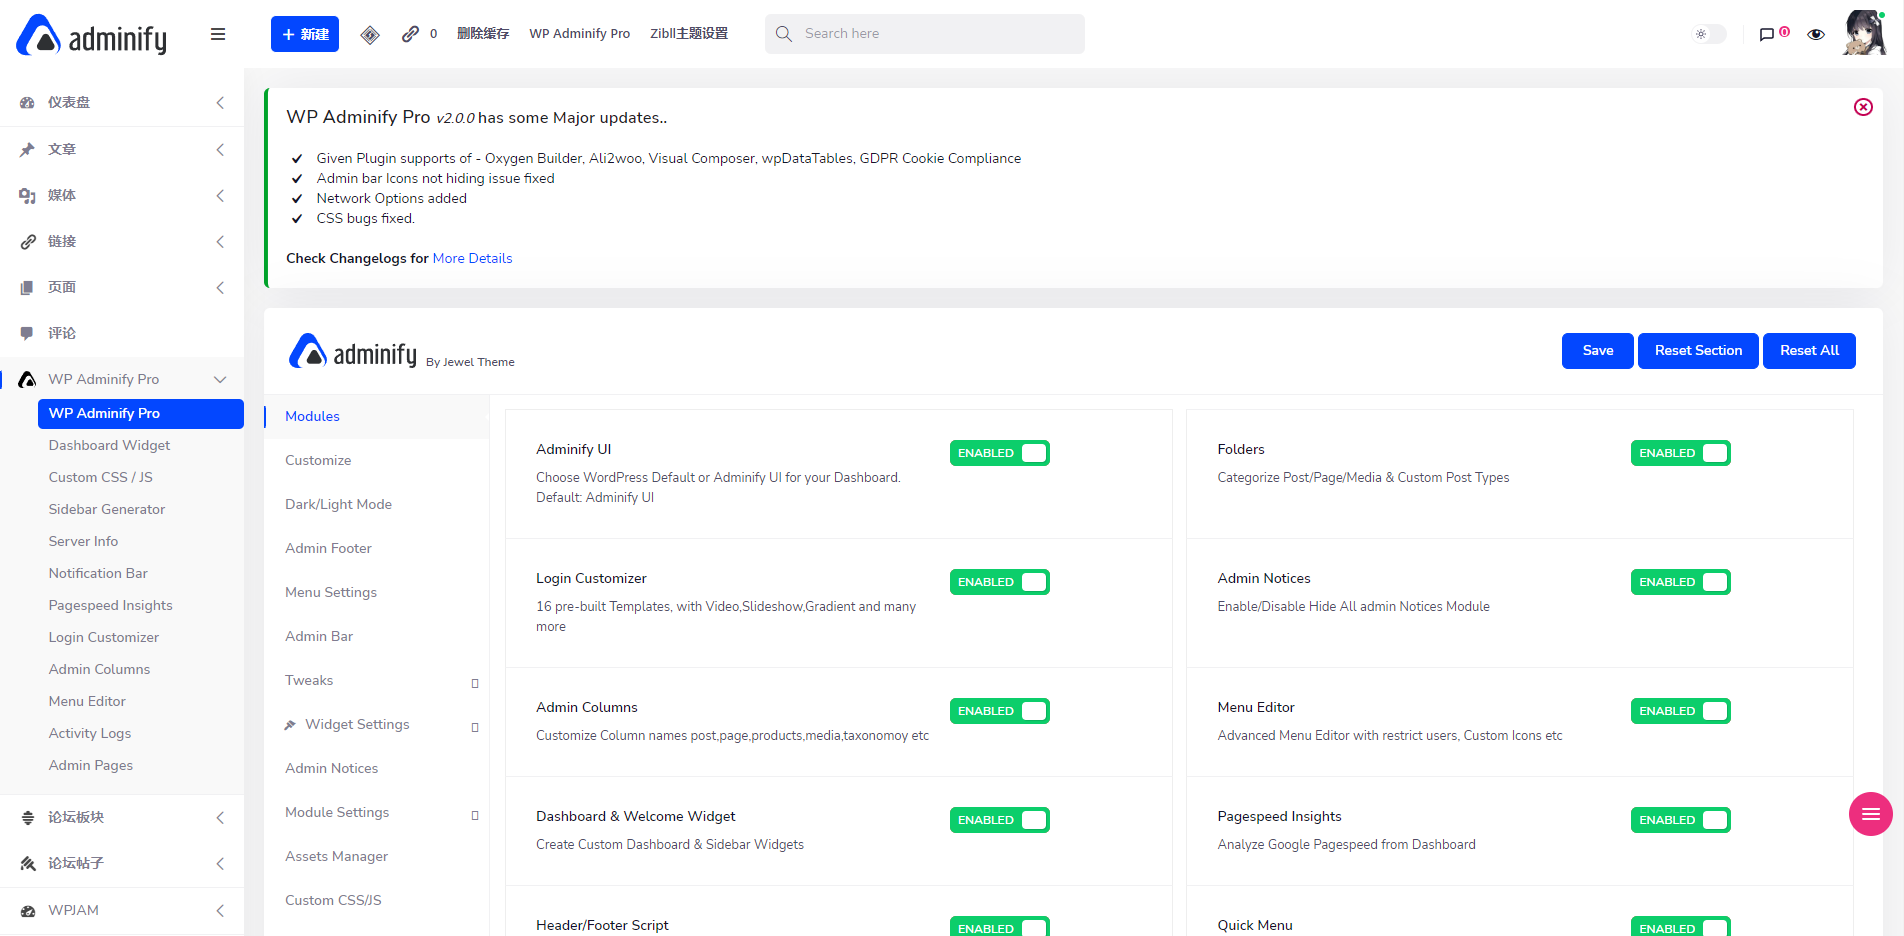Expand the Tweaks settings section
Screen dimensions: 1904x936
coord(475,683)
